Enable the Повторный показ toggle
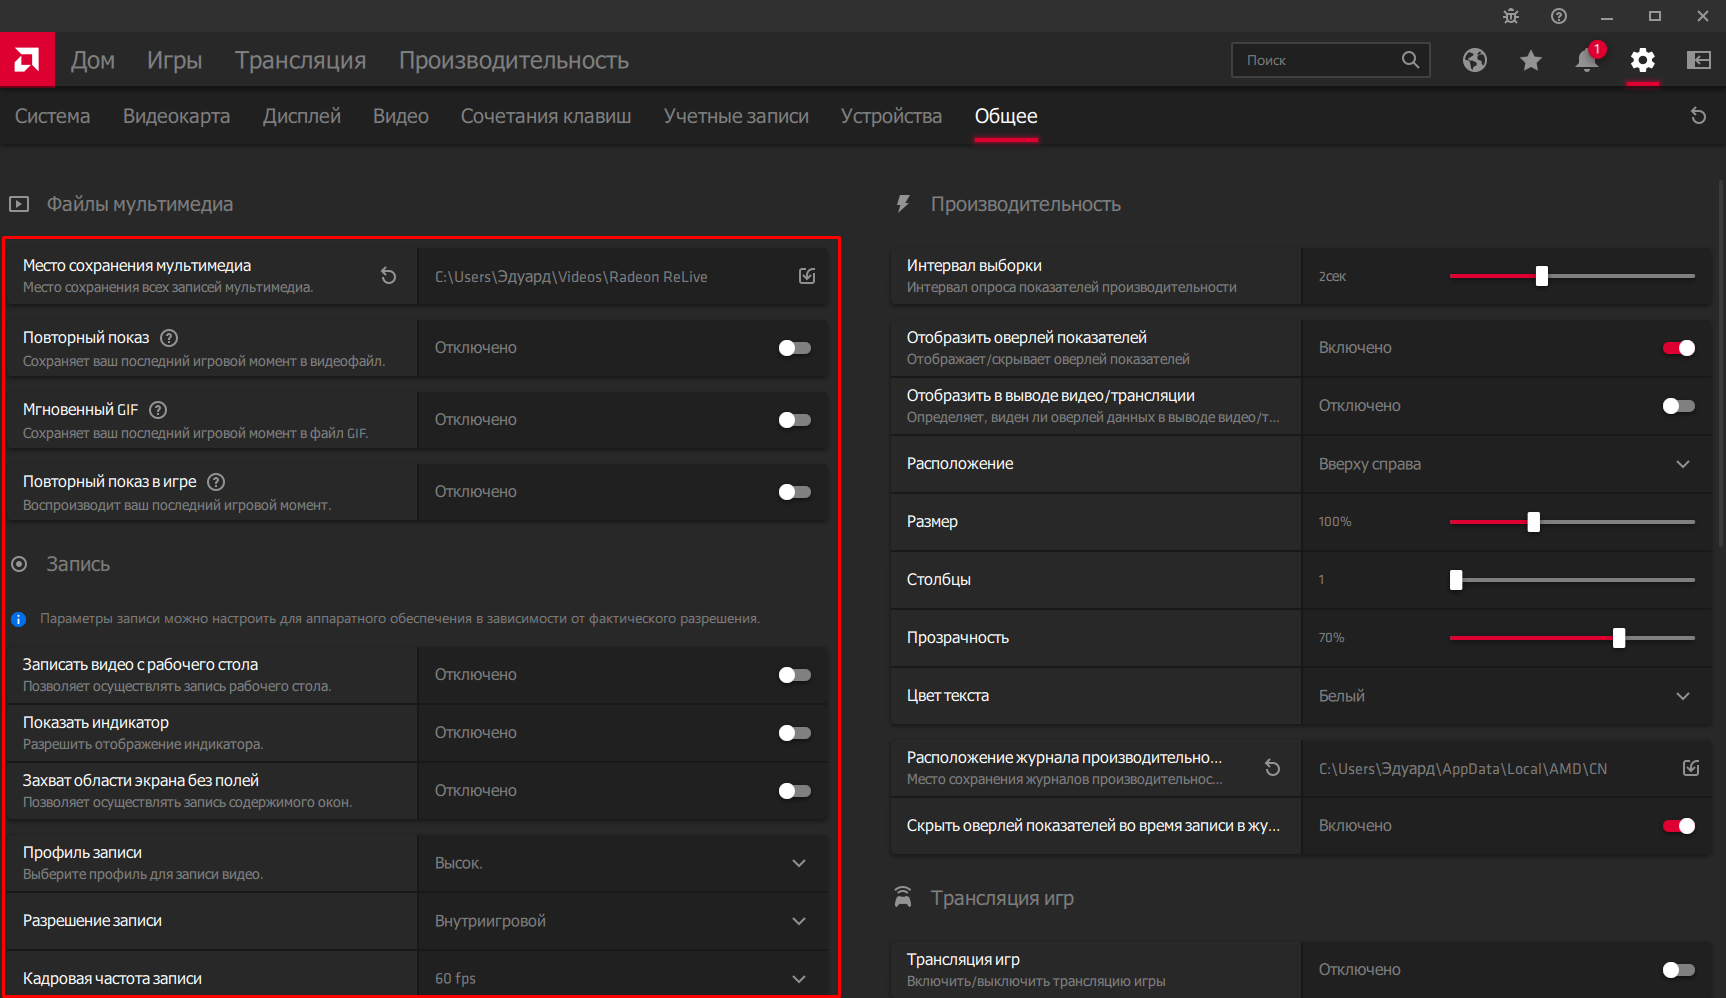1726x998 pixels. pyautogui.click(x=794, y=348)
